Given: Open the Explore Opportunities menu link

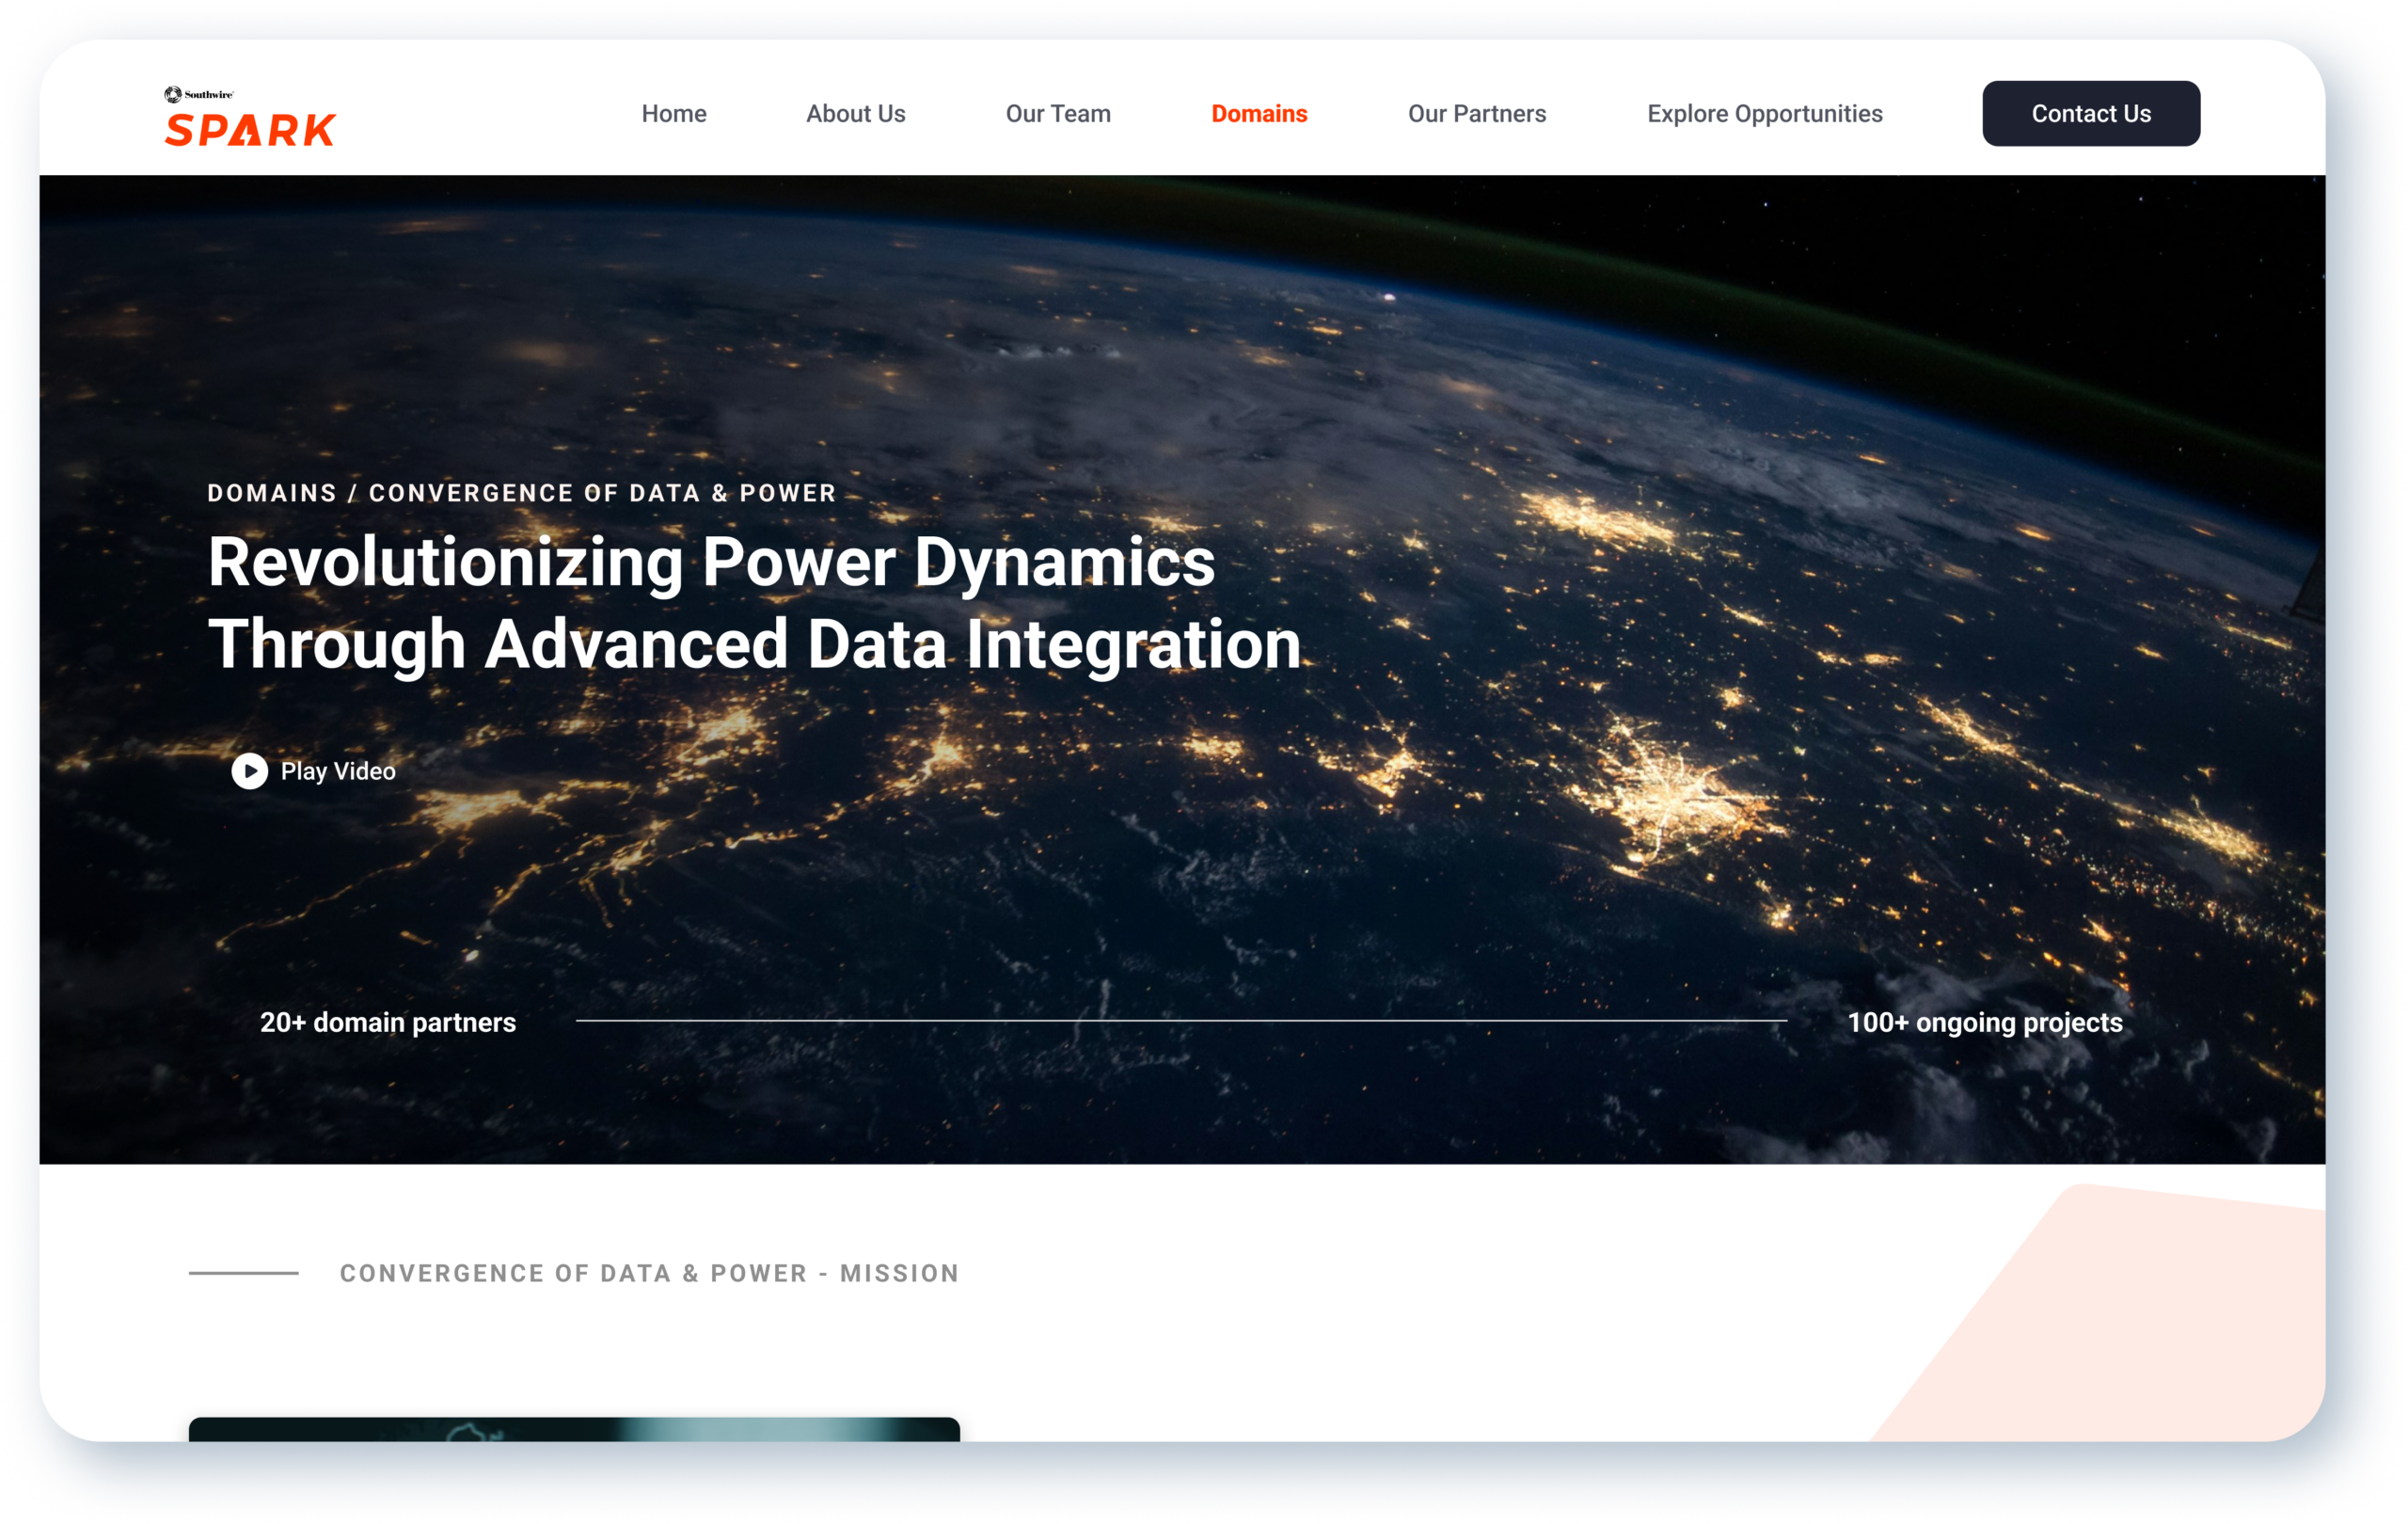Looking at the screenshot, I should click(1764, 114).
